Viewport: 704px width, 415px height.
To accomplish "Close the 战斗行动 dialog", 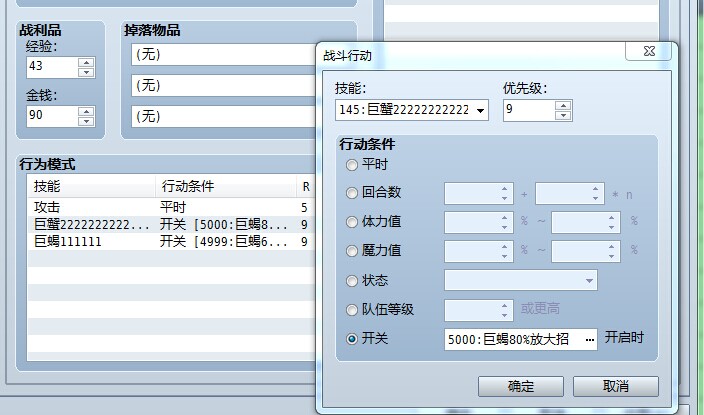I will [x=649, y=51].
